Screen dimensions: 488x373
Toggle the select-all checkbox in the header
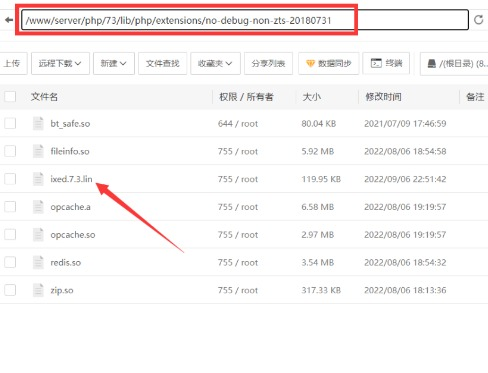pos(10,97)
